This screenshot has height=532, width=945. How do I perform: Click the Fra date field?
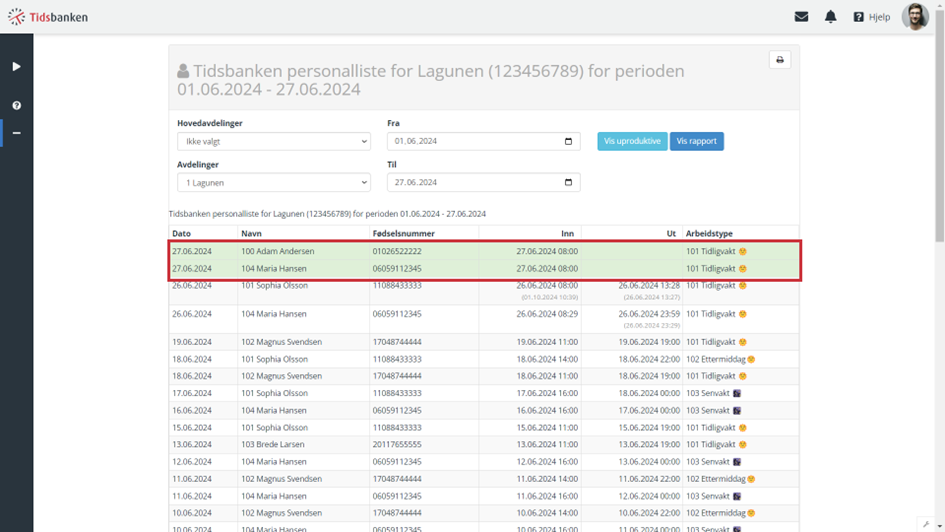coord(483,142)
